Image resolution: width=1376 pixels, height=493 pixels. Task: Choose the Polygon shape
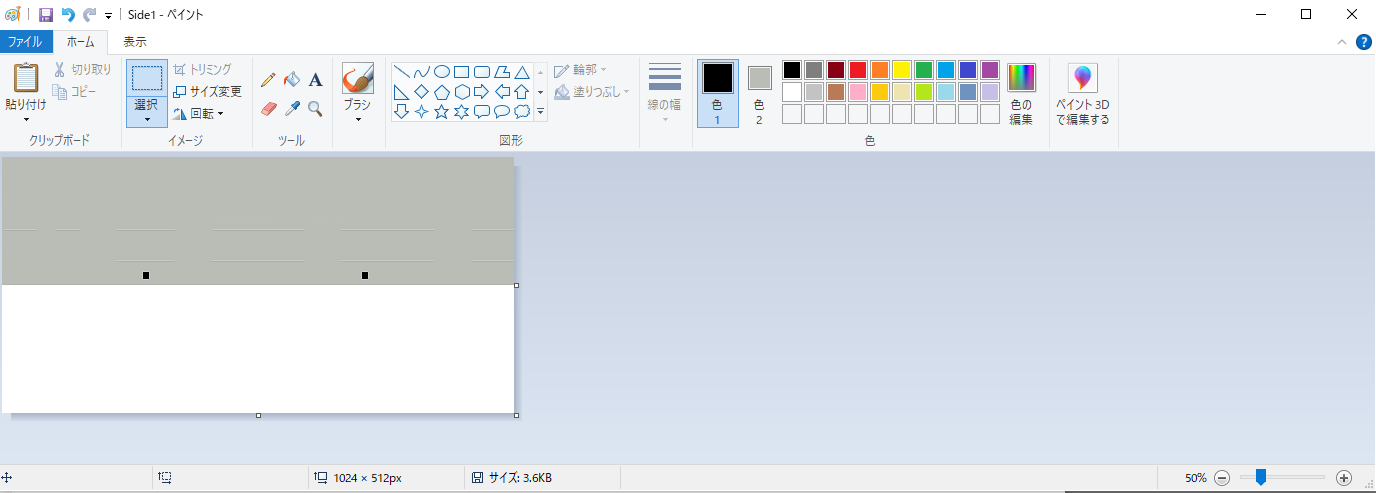click(501, 72)
